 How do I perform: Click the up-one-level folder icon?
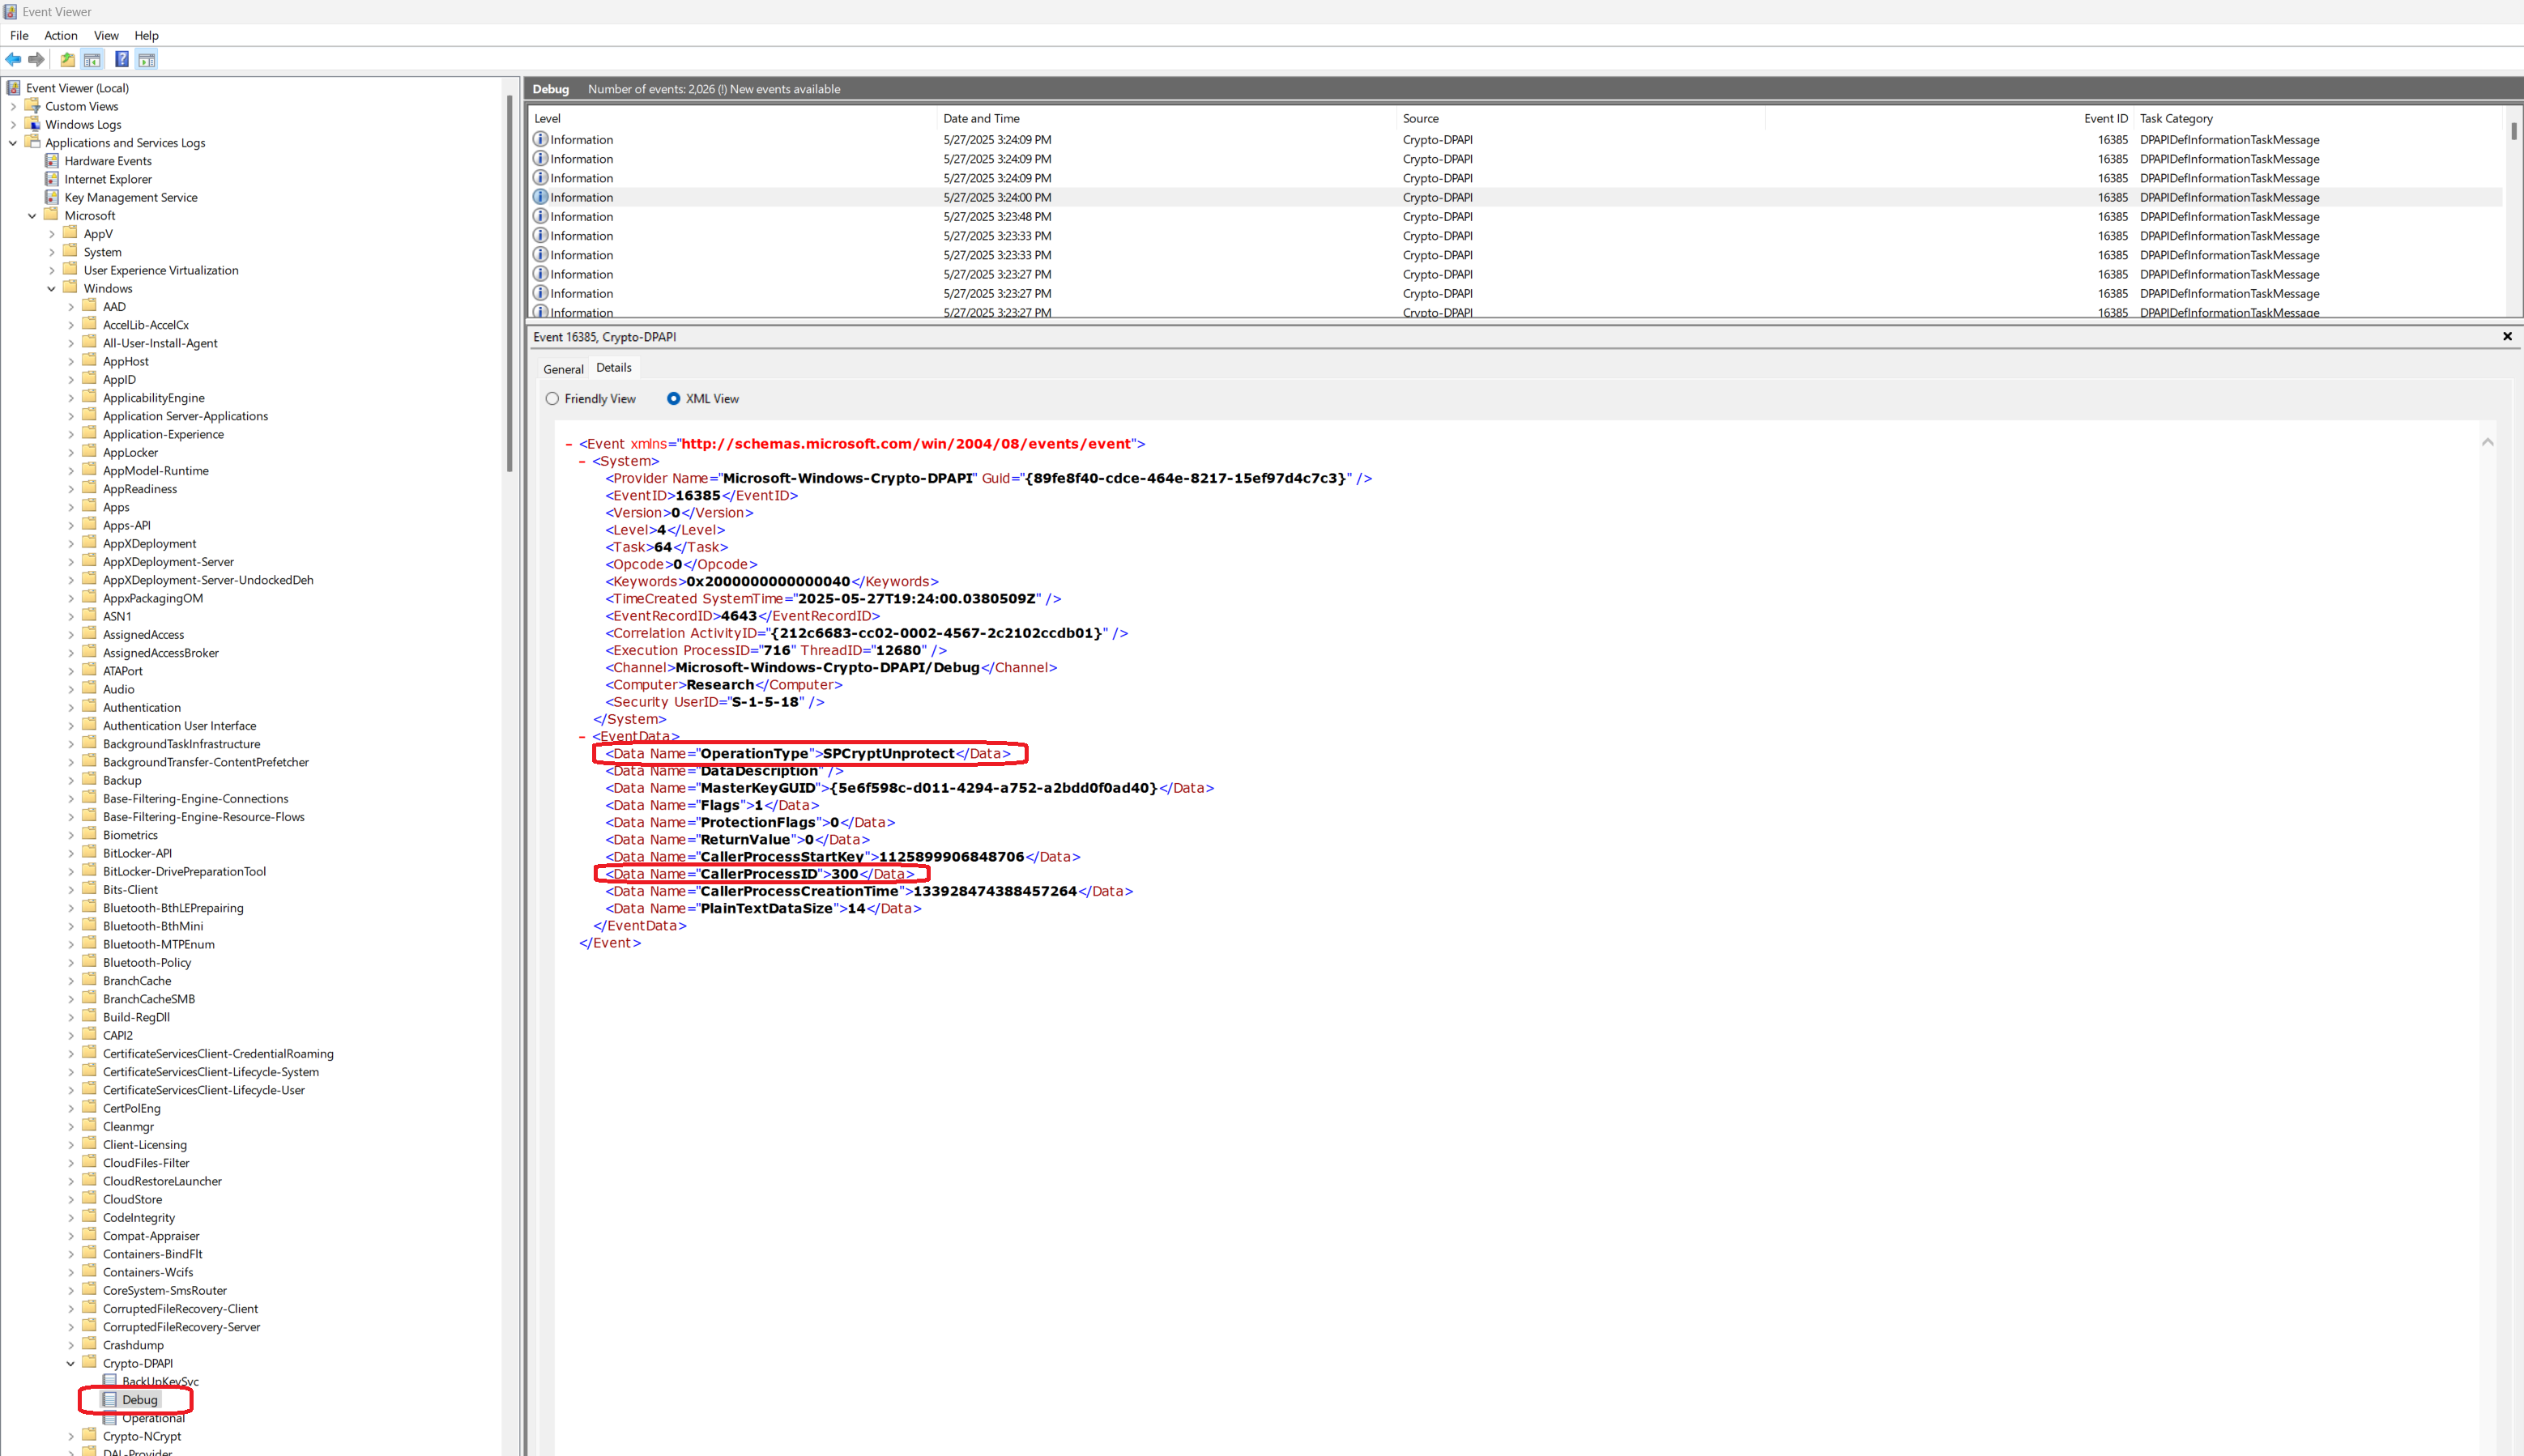(67, 60)
